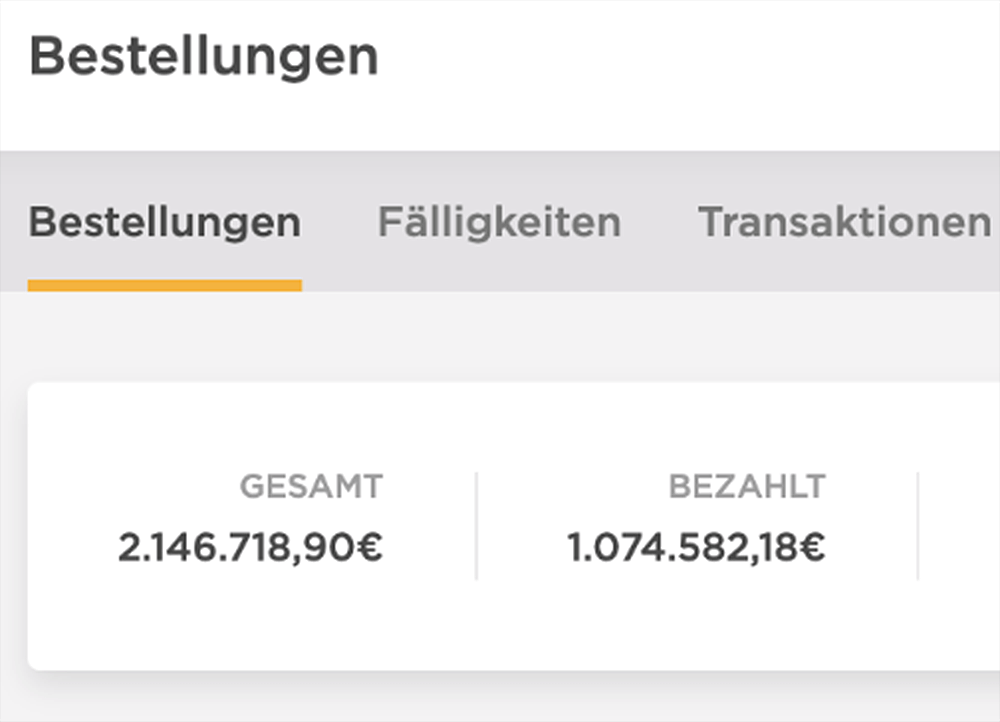Click the Bestellungen page heading
The height and width of the screenshot is (722, 1000).
pos(204,57)
